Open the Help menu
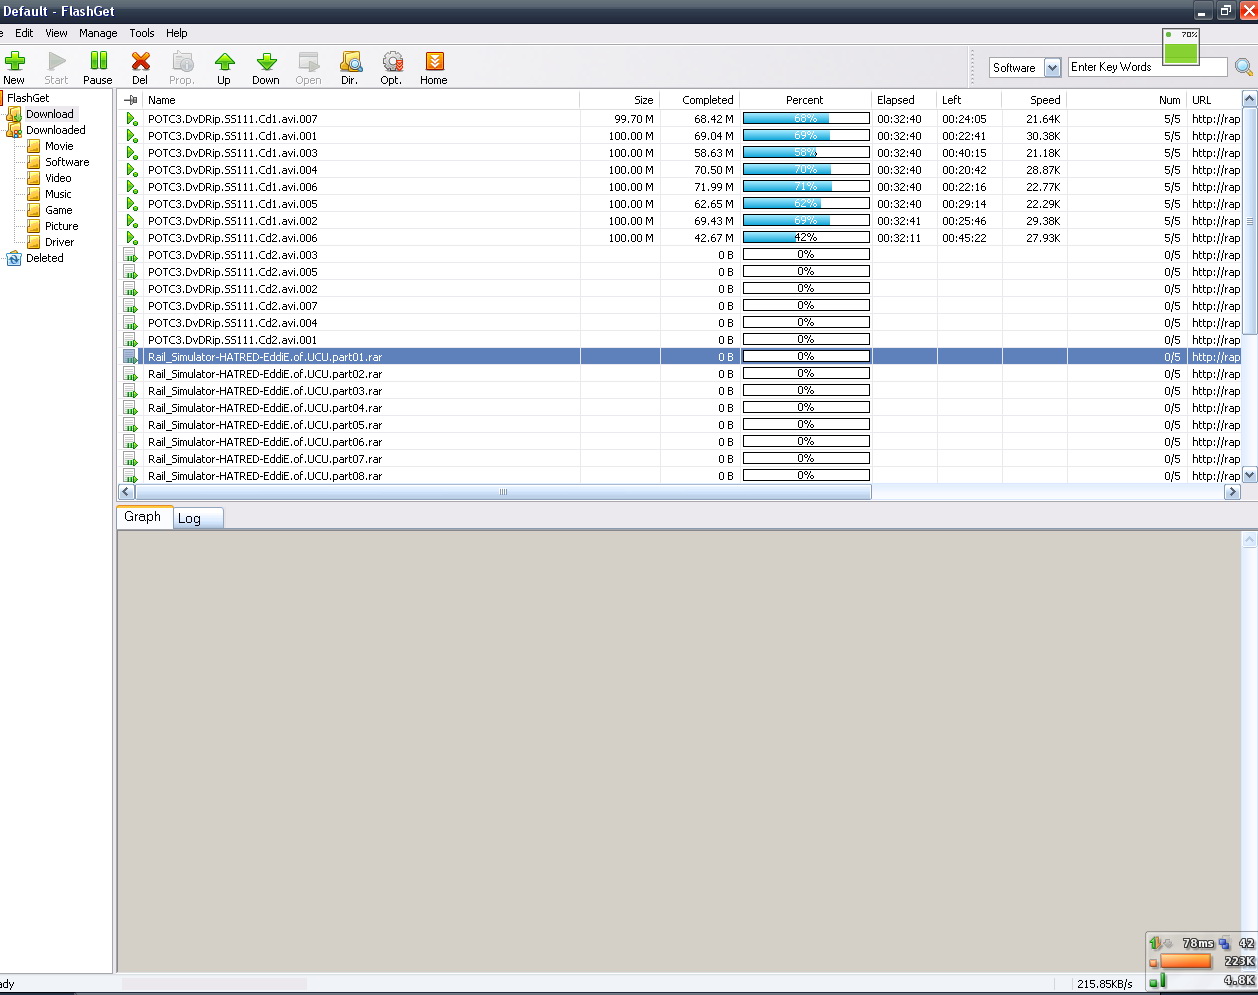The image size is (1258, 995). coord(177,33)
